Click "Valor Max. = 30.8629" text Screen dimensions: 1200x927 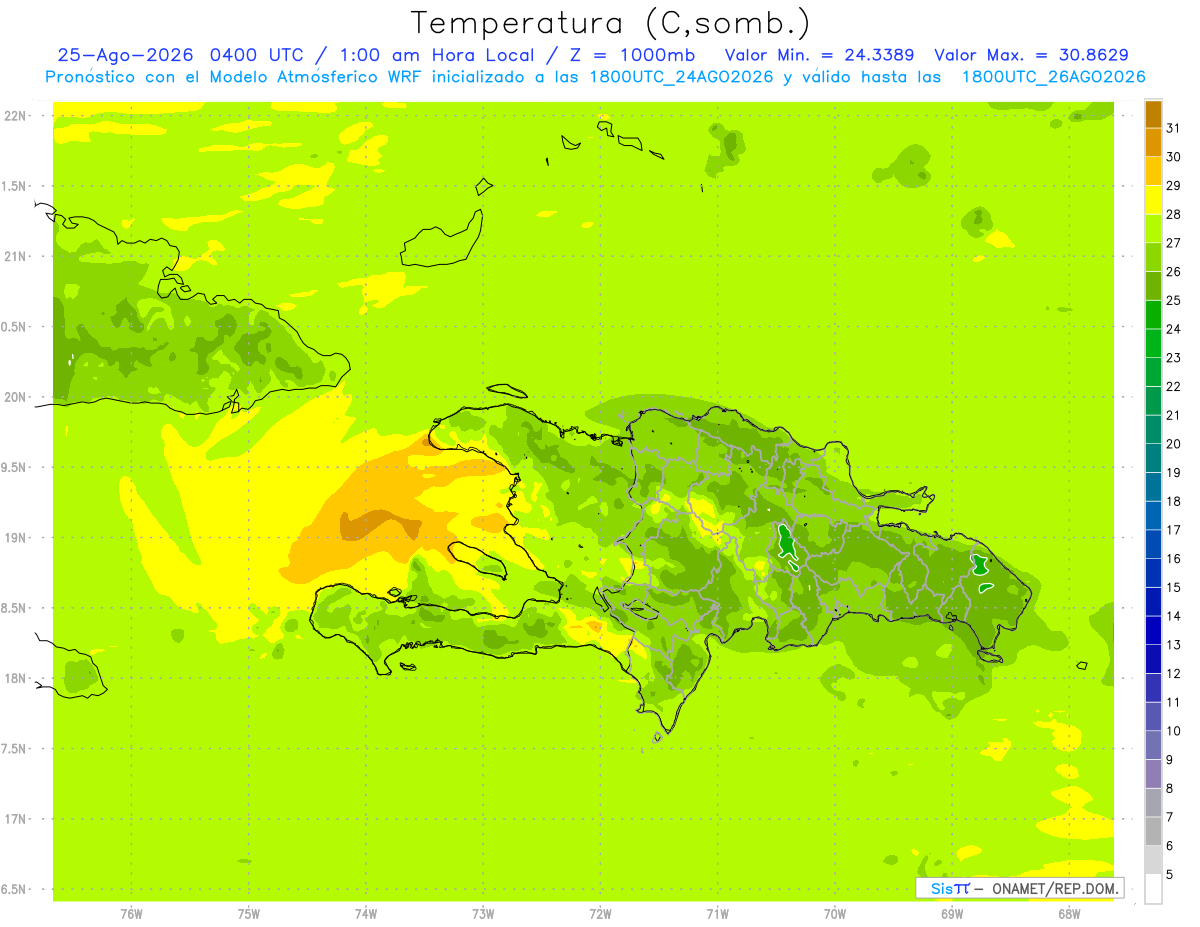coord(1032,55)
